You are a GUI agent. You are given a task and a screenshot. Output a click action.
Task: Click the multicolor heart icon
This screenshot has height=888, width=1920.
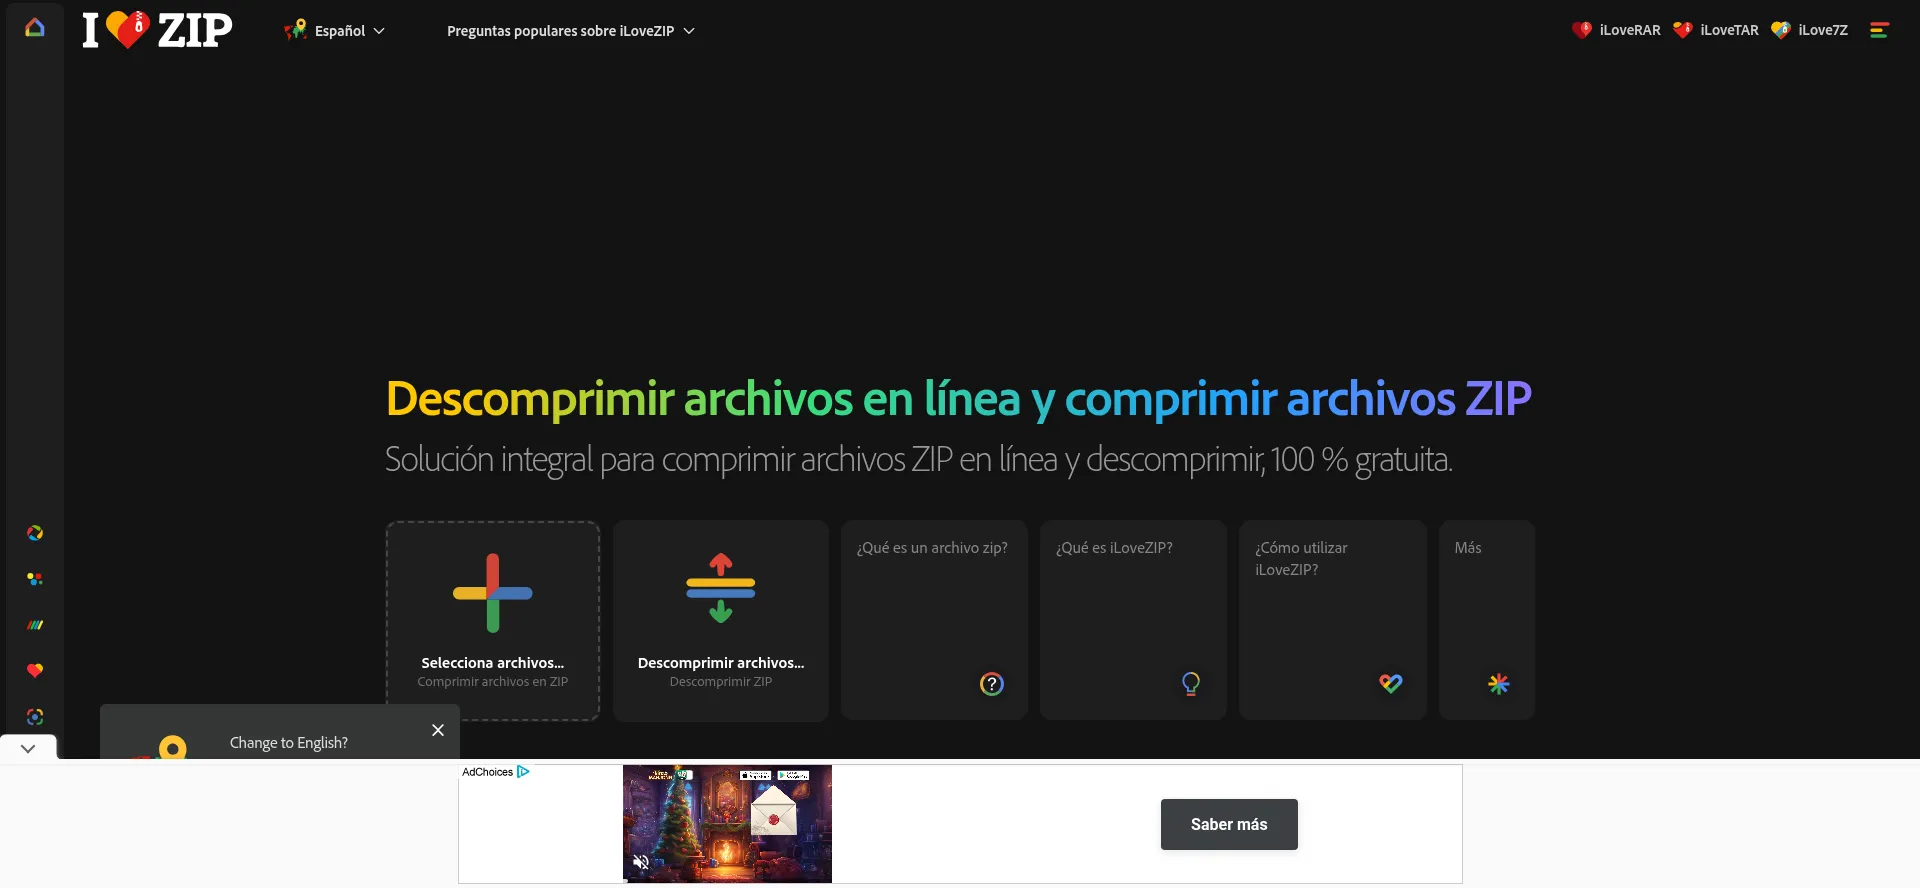coord(1391,684)
